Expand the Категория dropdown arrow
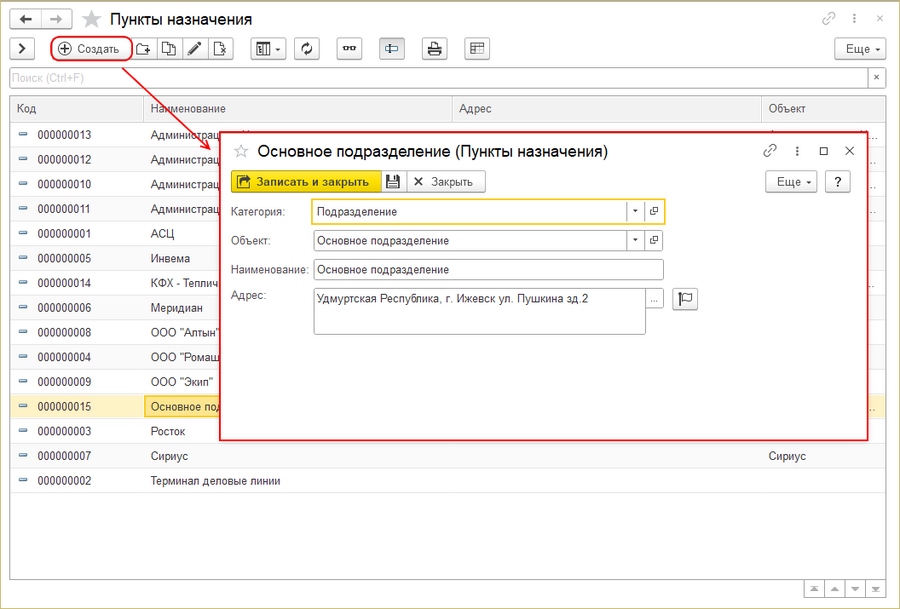Screen dimensions: 900x609 (x=635, y=211)
